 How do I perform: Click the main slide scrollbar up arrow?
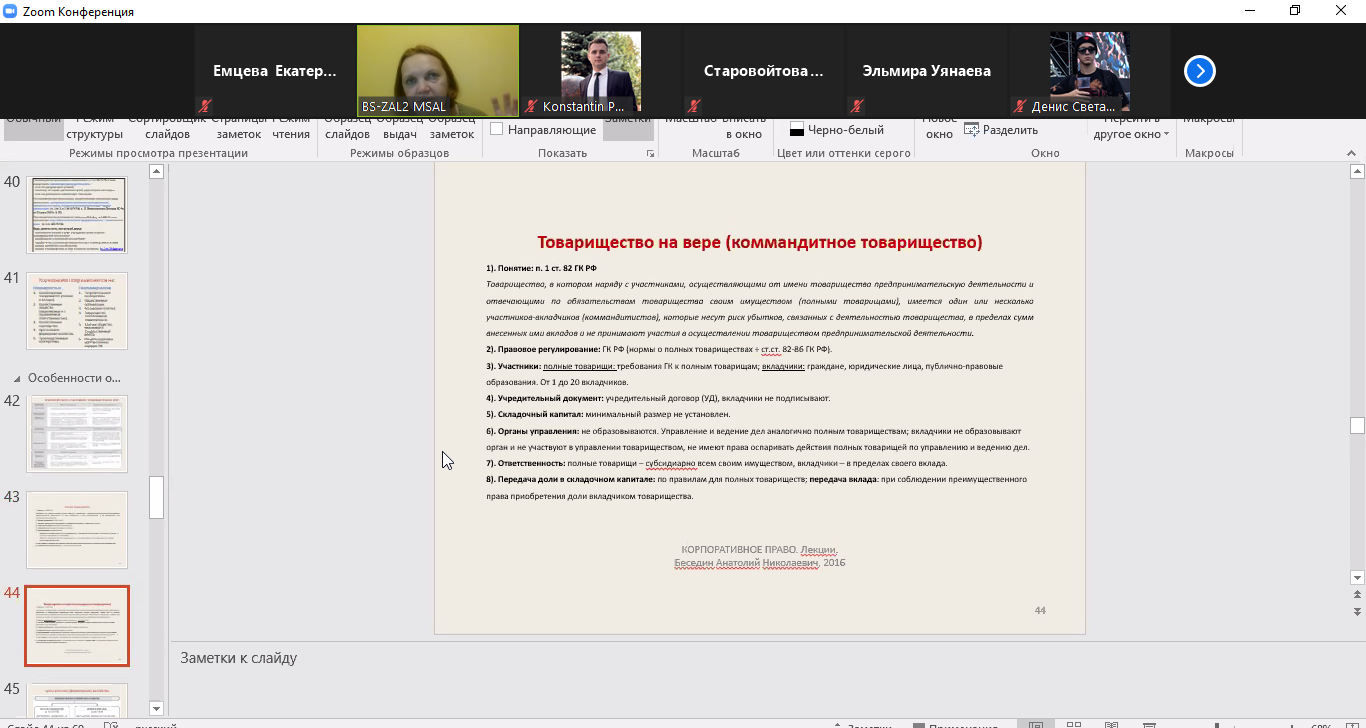[x=1357, y=172]
